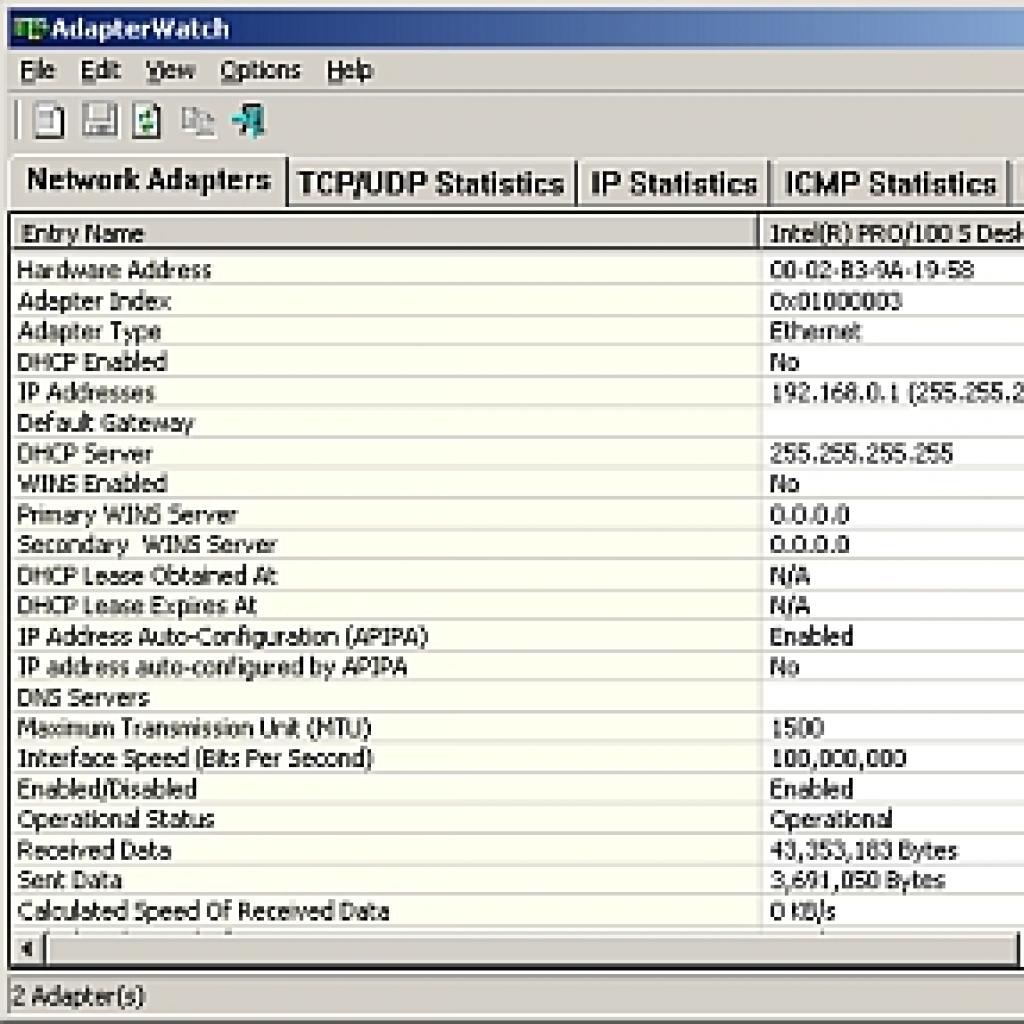Click the Sent Data value in Bytes
Screen dimensions: 1024x1024
[x=857, y=880]
